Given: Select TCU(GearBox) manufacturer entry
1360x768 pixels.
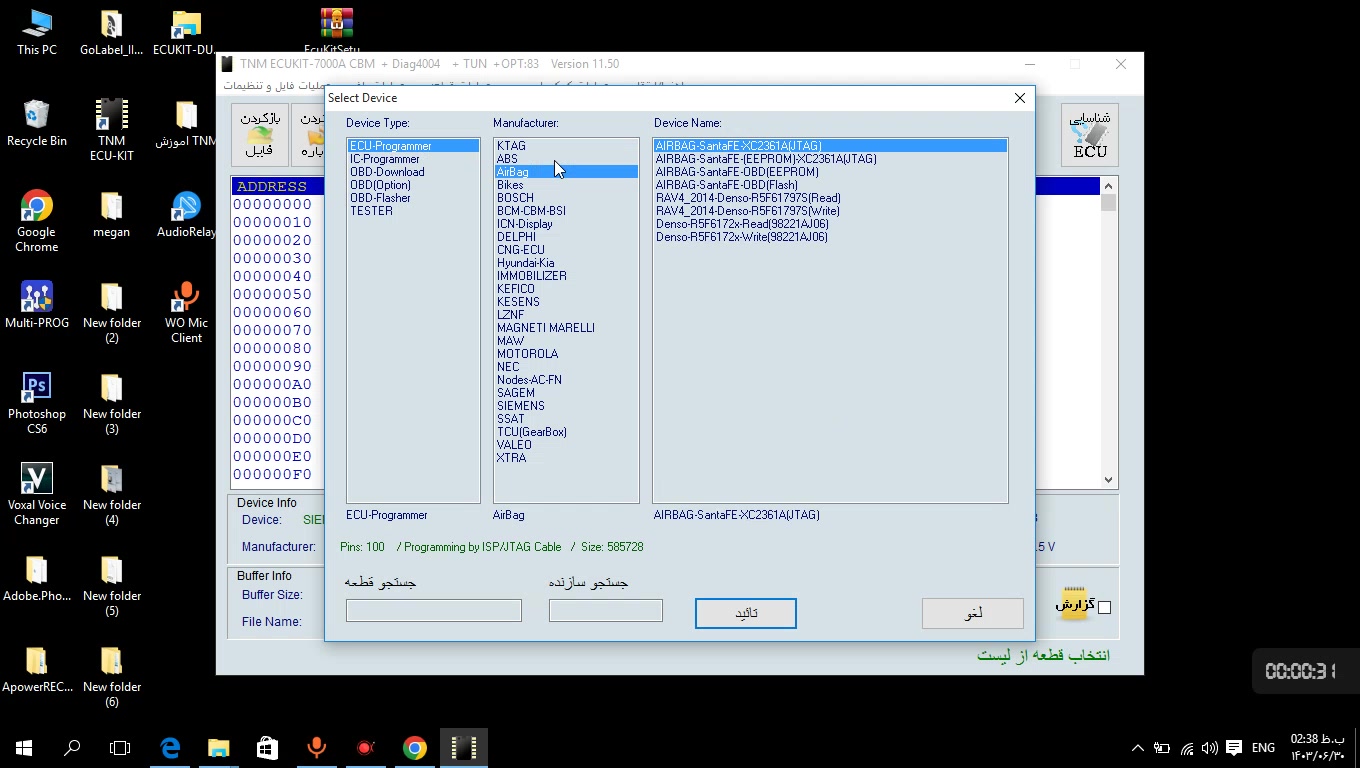Looking at the screenshot, I should 566,432.
